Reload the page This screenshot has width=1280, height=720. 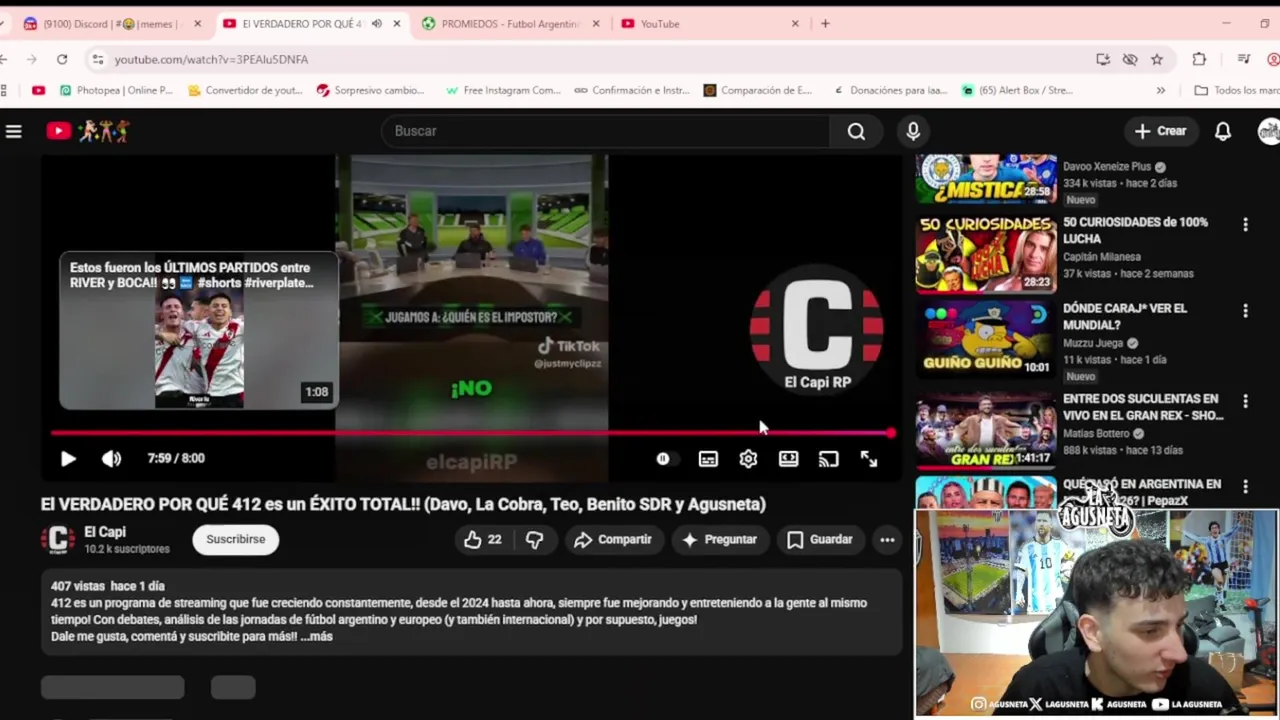coord(62,59)
